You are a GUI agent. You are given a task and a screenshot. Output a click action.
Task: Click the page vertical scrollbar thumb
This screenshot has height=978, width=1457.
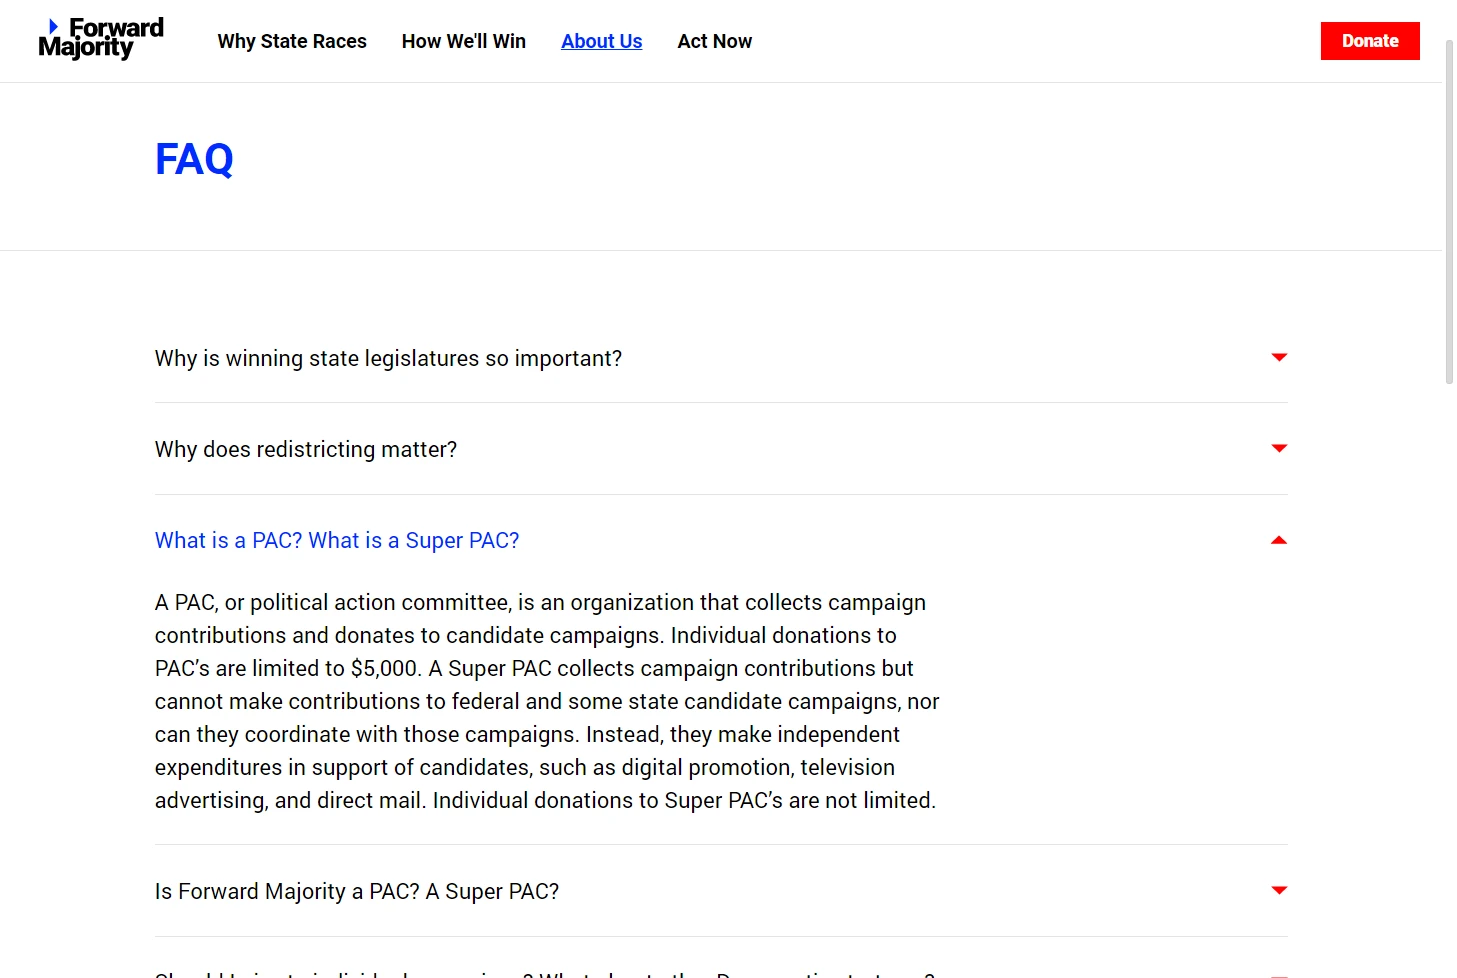pos(1449,212)
